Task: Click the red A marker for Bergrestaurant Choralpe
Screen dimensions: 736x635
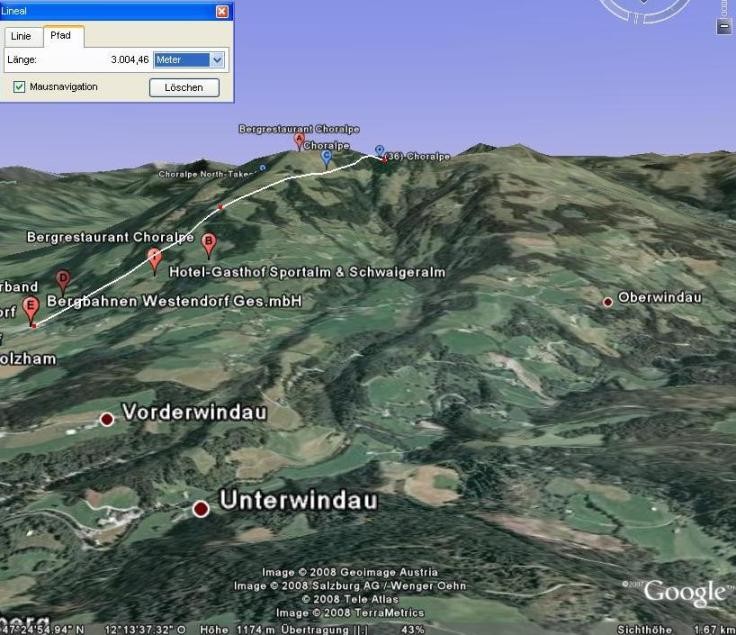Action: pyautogui.click(x=298, y=141)
